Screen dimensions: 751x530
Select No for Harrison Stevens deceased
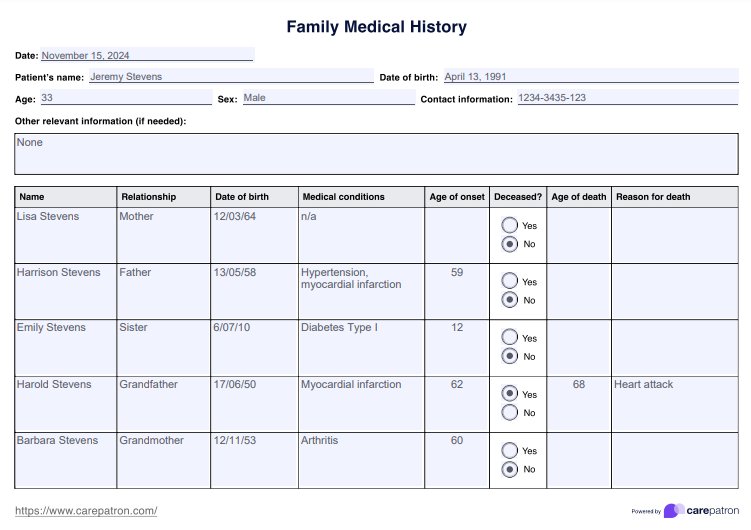tap(510, 299)
